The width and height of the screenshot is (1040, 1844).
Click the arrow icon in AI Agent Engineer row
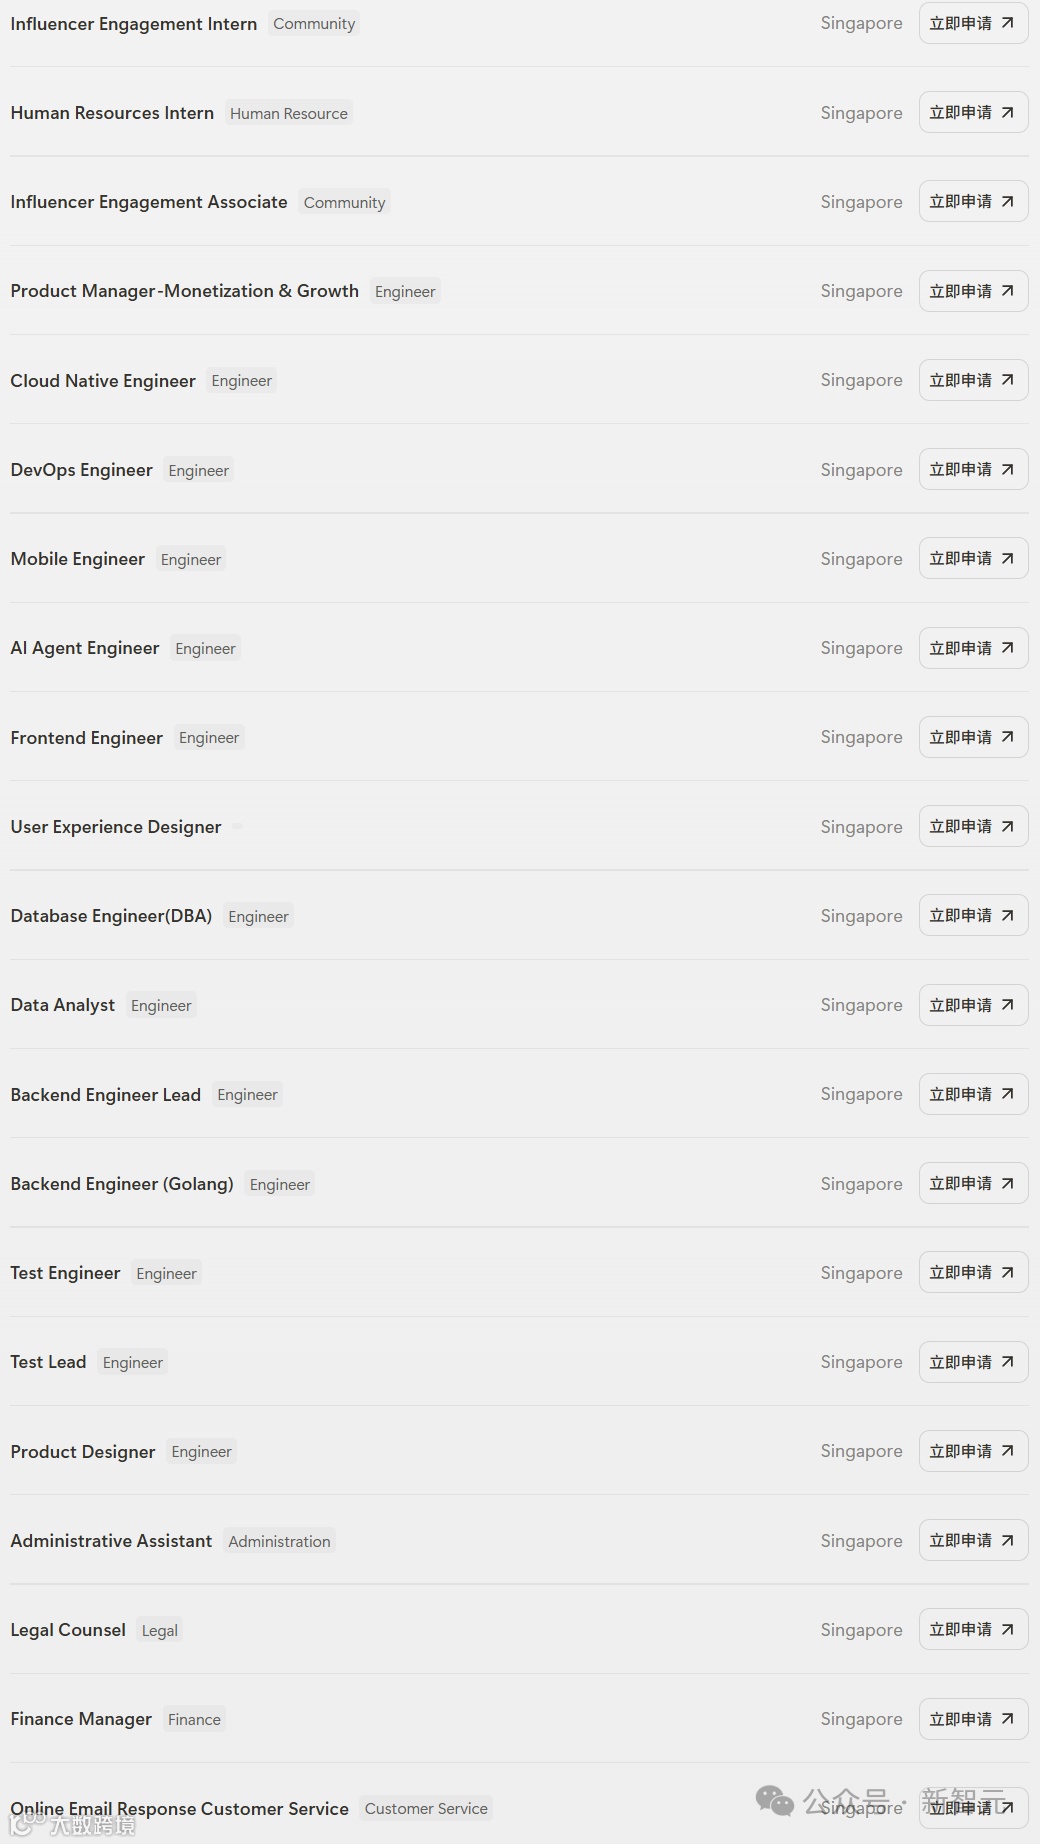tap(1007, 648)
